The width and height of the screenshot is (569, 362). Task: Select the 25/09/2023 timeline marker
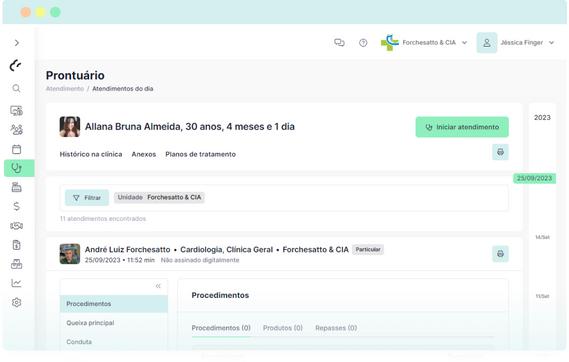click(535, 178)
